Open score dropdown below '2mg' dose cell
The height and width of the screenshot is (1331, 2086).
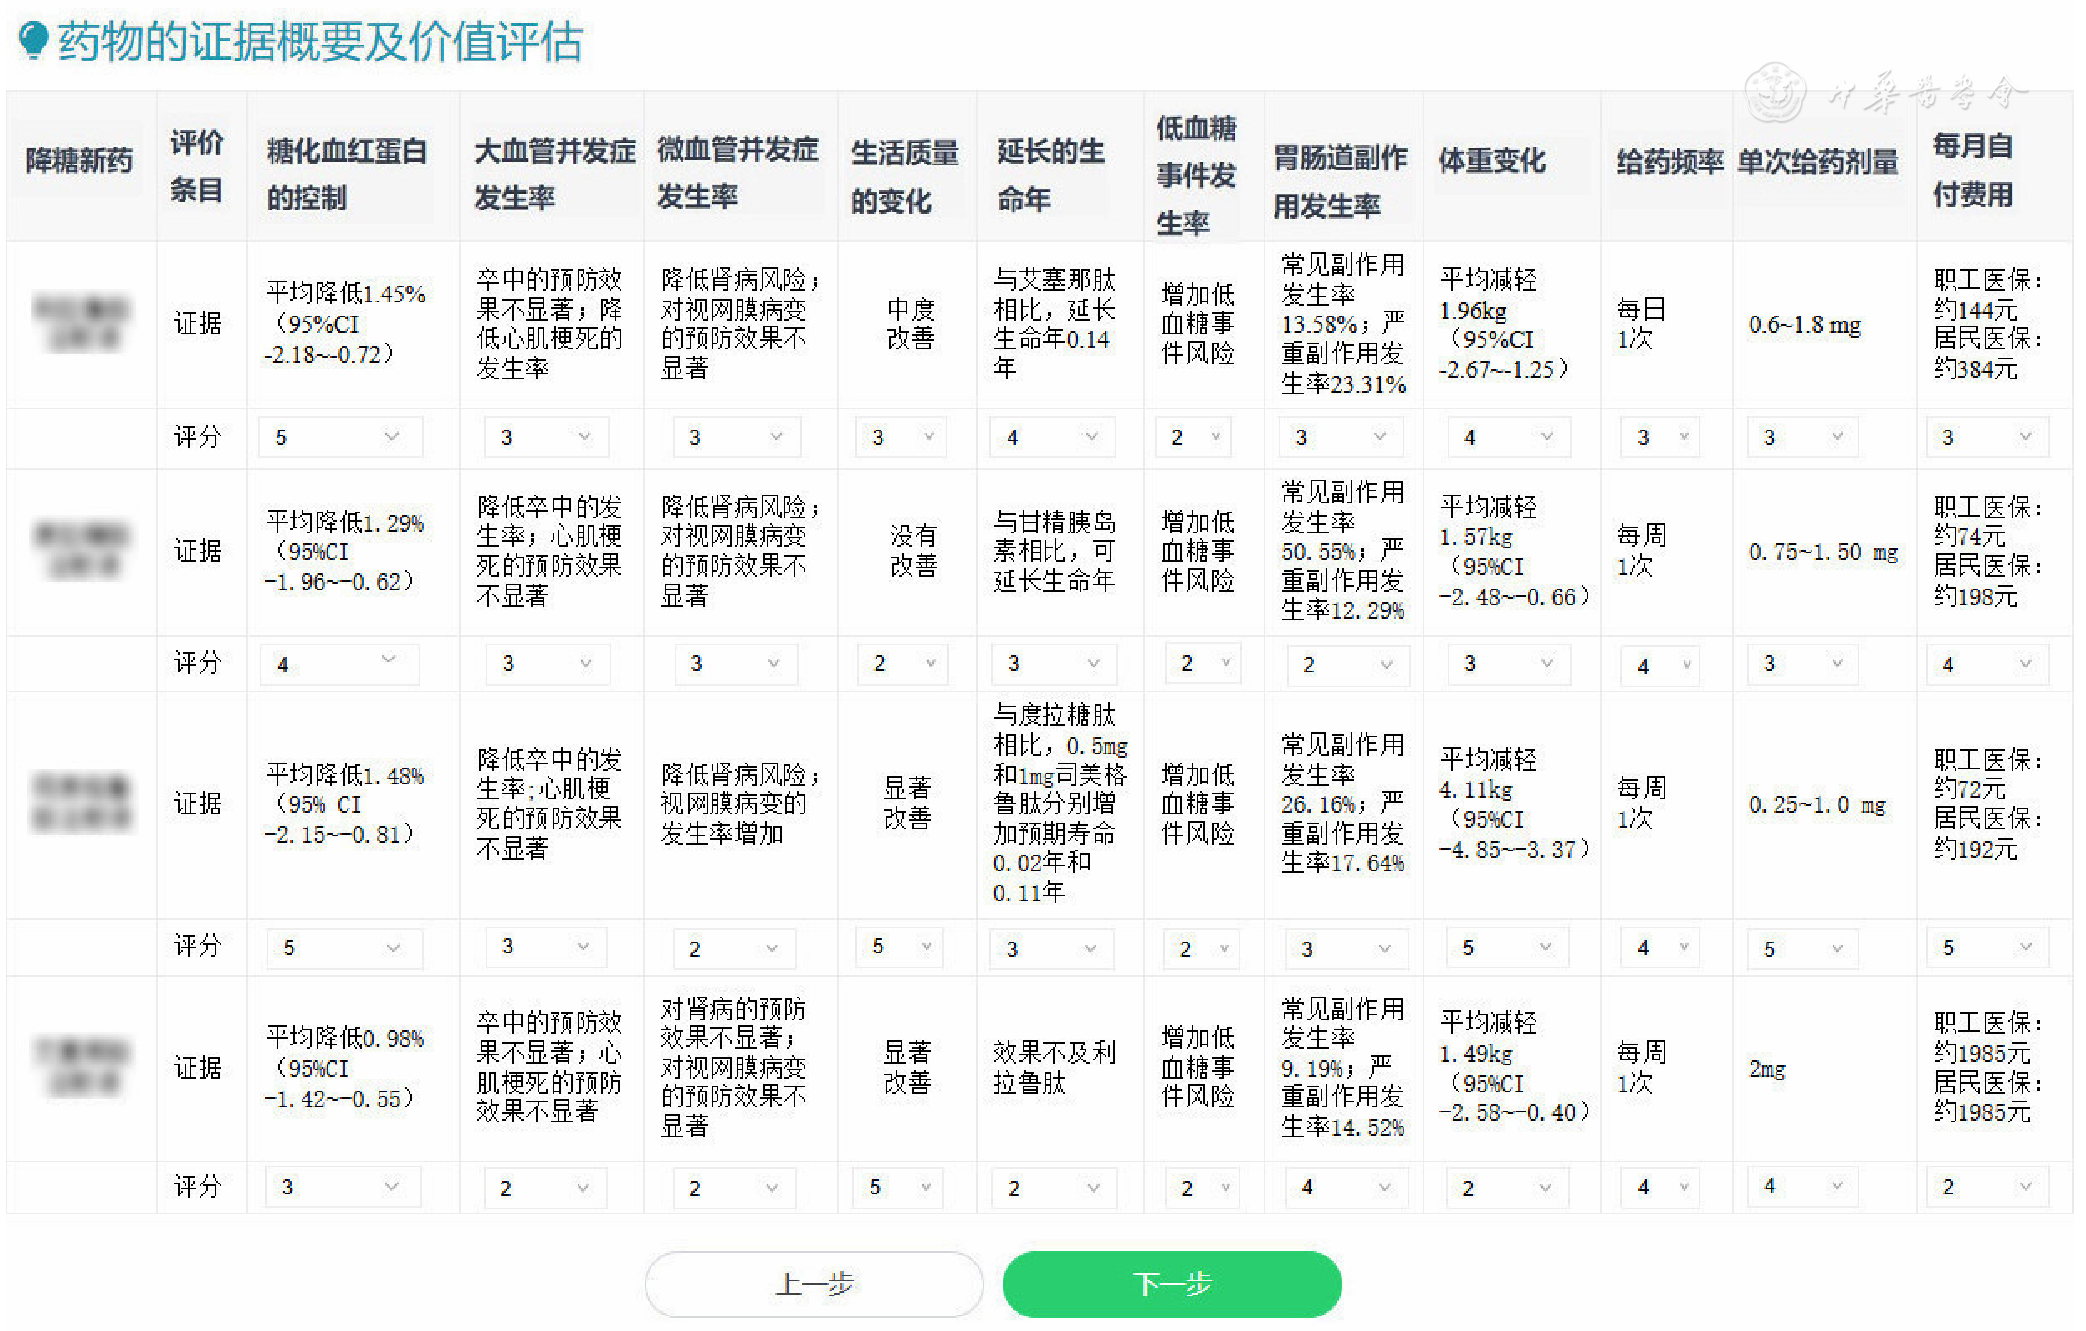1803,1187
